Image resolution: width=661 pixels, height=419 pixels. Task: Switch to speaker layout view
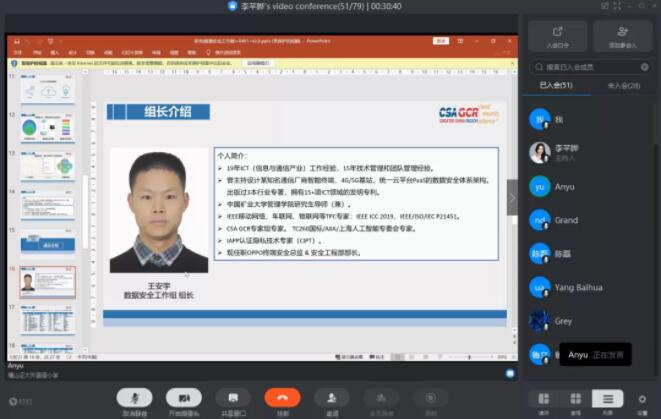[544, 398]
